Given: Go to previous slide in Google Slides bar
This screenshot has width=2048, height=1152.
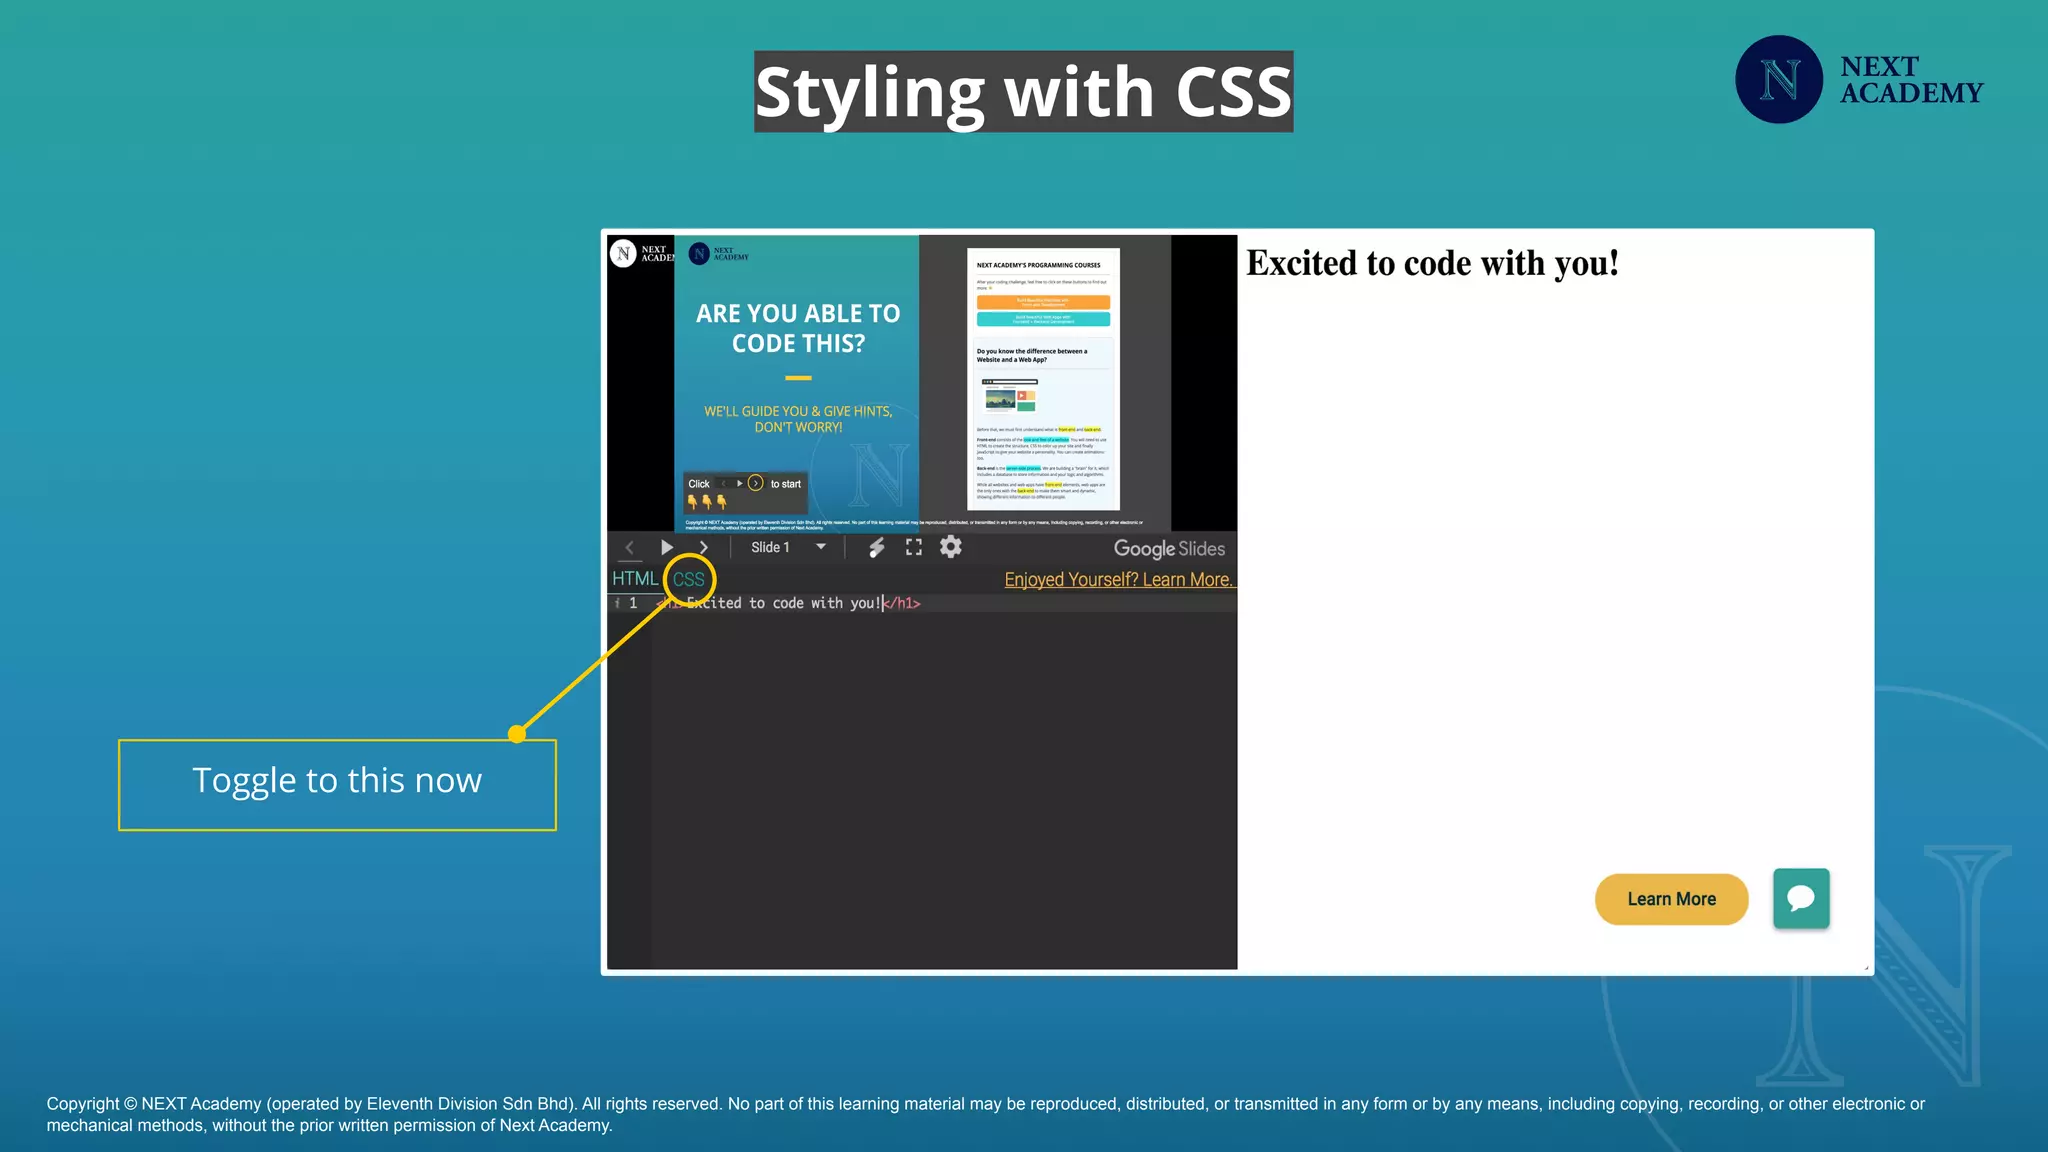Looking at the screenshot, I should click(x=629, y=547).
